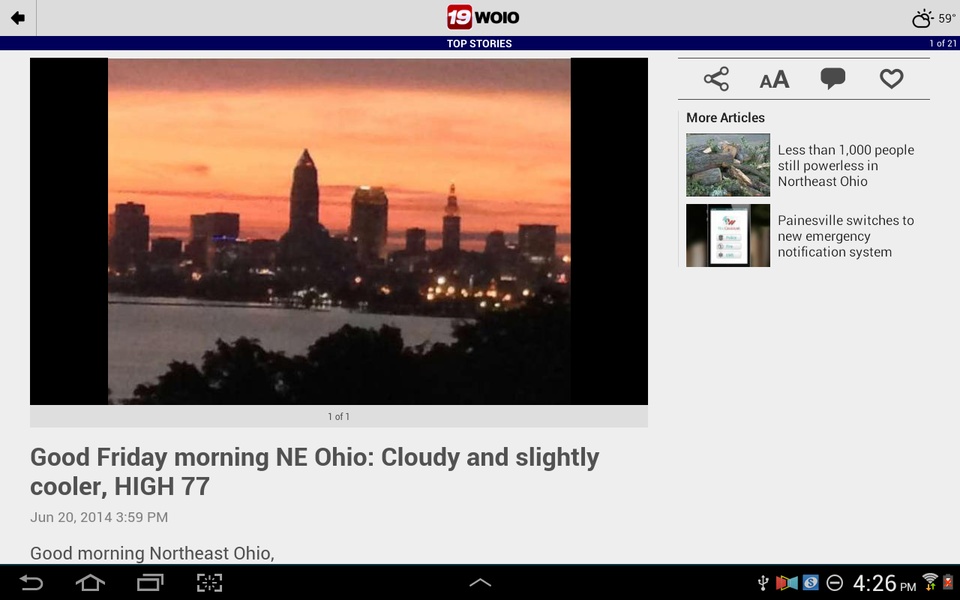Select the TOP STORIES section label
Viewport: 960px width, 600px height.
(479, 43)
